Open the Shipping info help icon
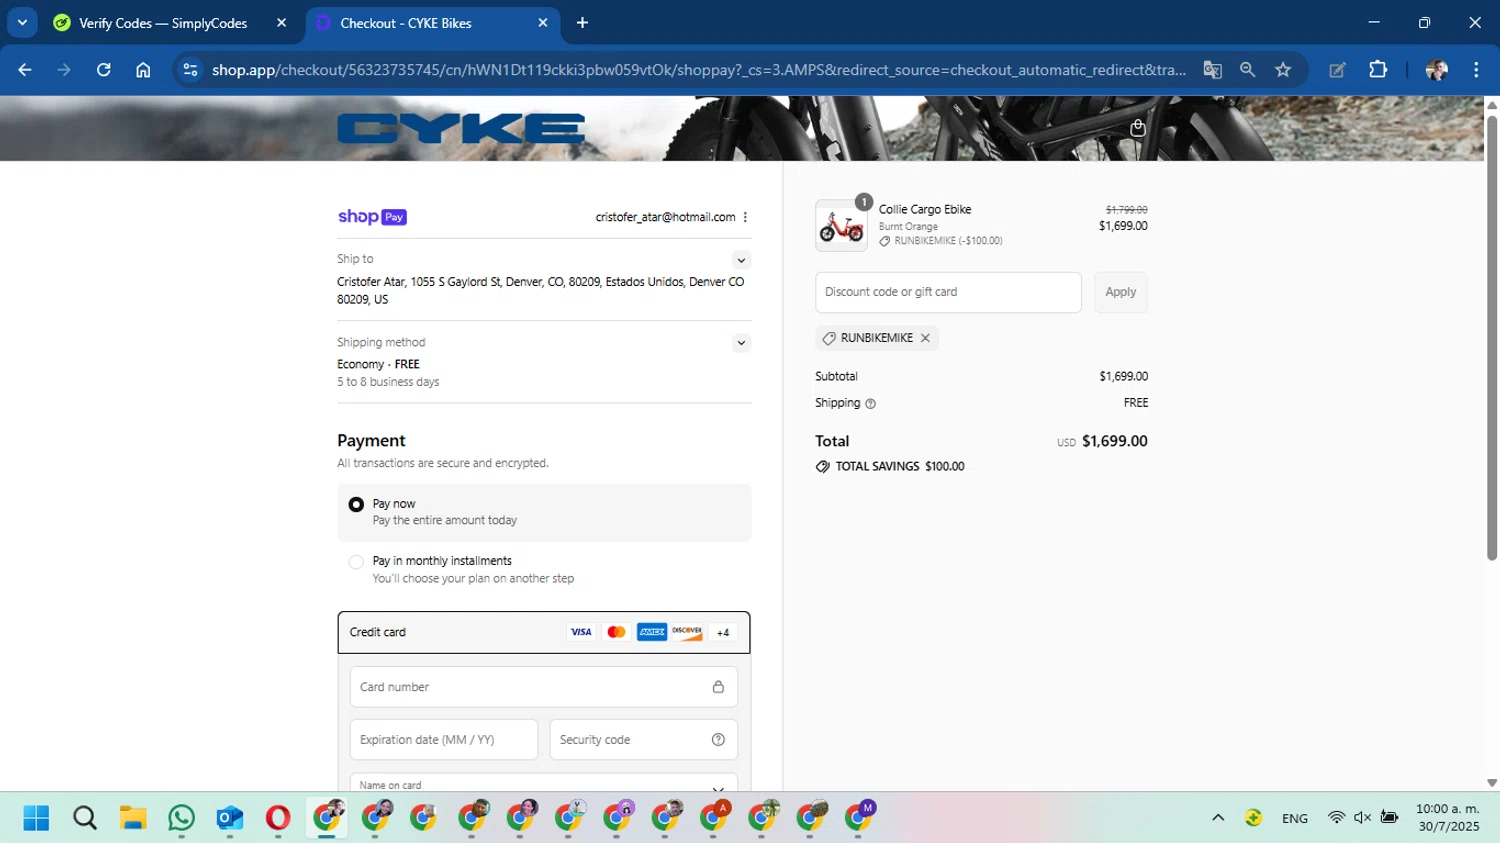This screenshot has width=1500, height=843. [x=870, y=404]
